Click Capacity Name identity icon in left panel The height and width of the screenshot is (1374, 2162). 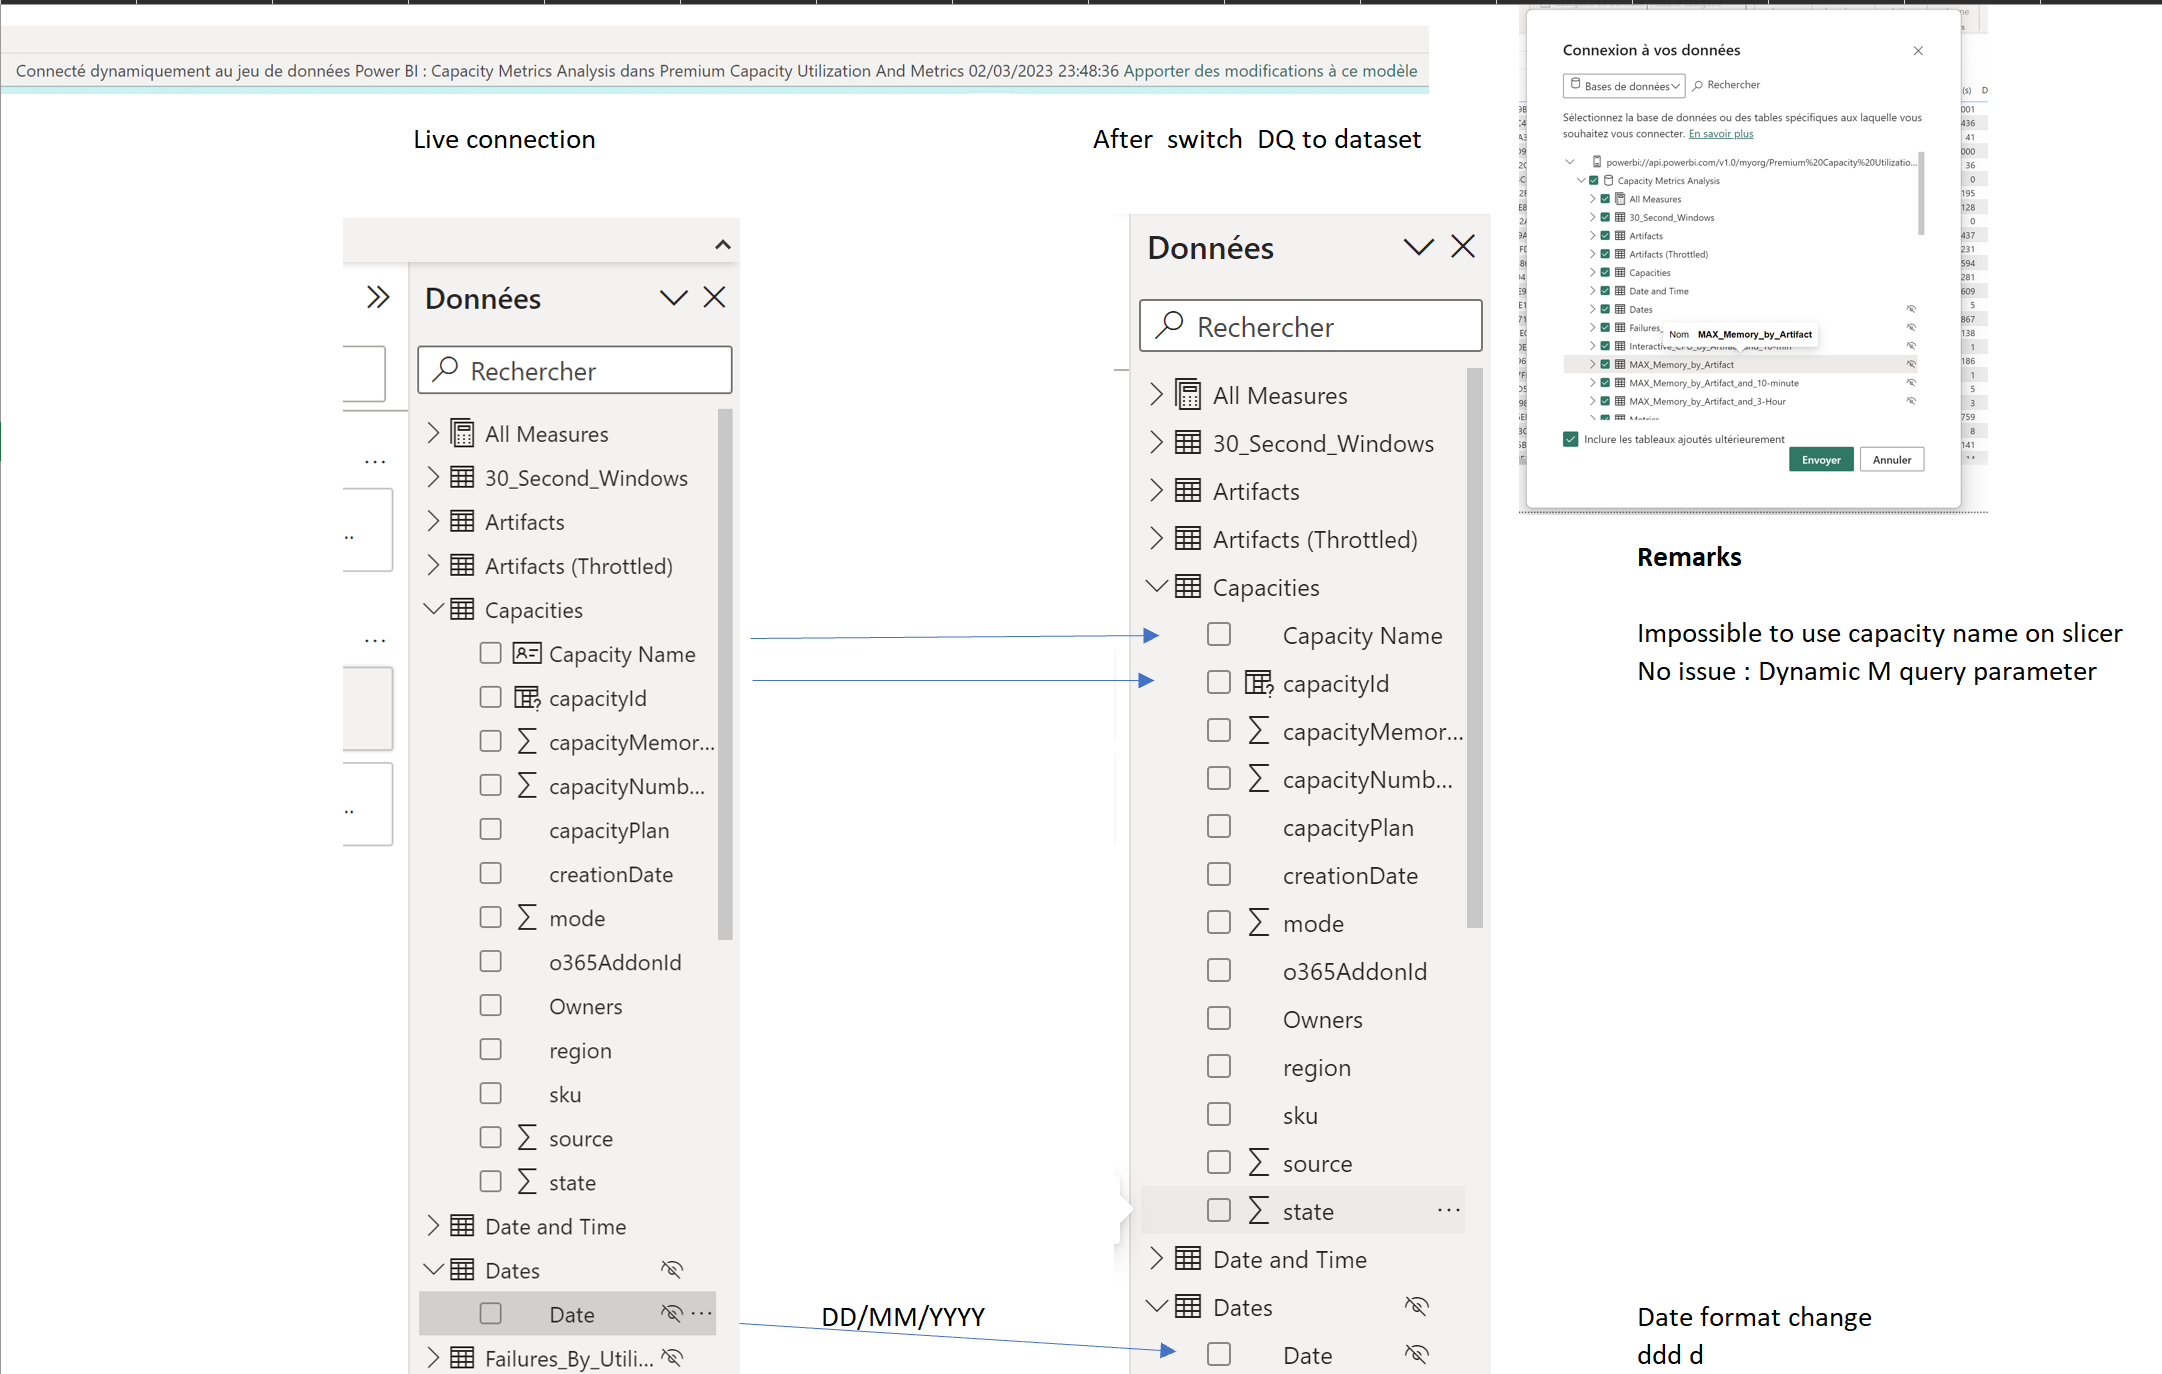pyautogui.click(x=527, y=653)
